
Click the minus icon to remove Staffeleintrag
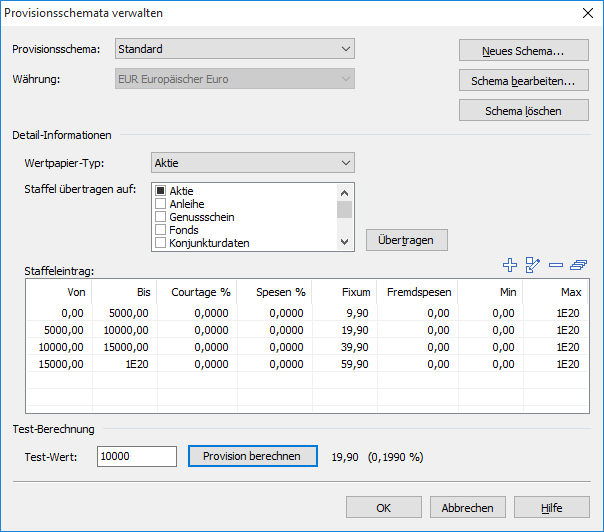point(556,265)
